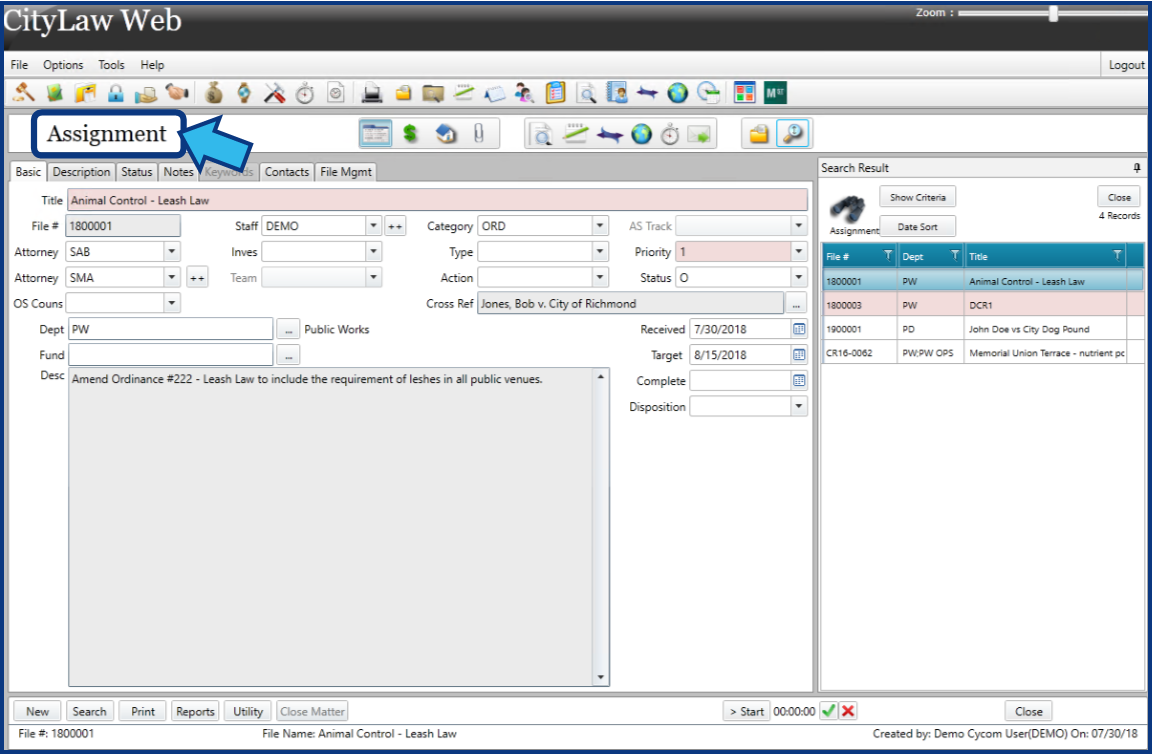Click the handshake icon in main toolbar
The image size is (1153, 755).
[x=177, y=93]
